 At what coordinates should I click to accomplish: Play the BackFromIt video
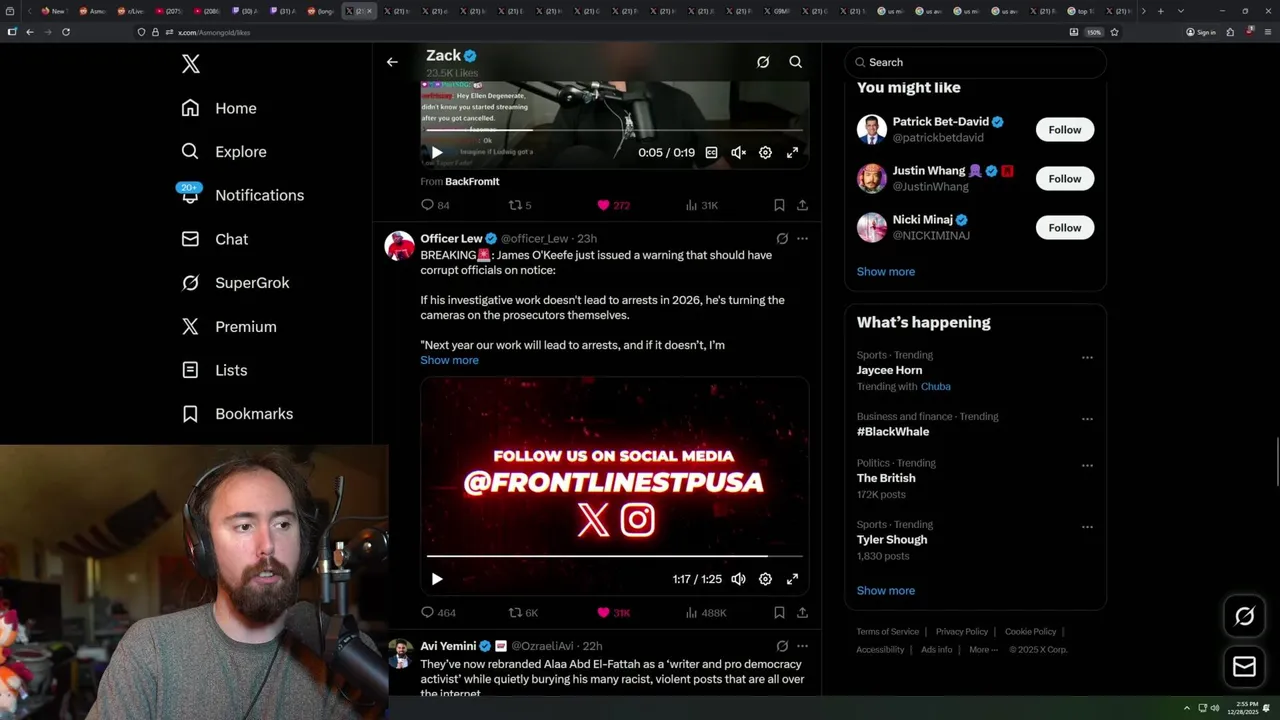[437, 153]
